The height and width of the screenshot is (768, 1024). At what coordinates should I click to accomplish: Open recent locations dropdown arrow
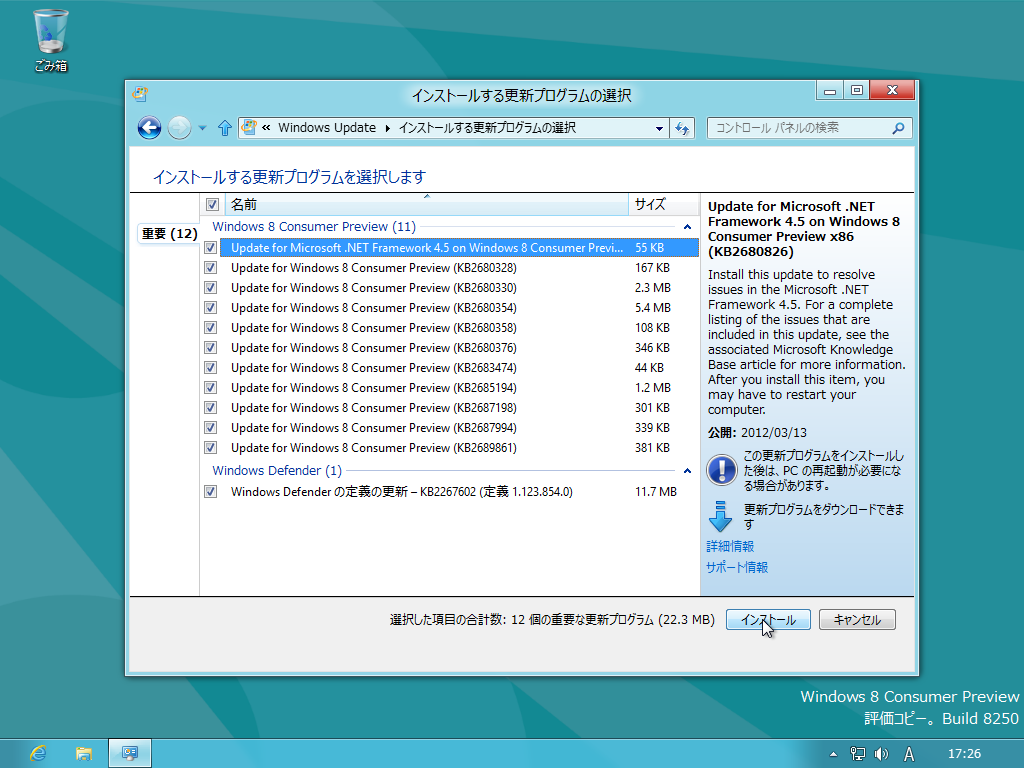(x=202, y=128)
